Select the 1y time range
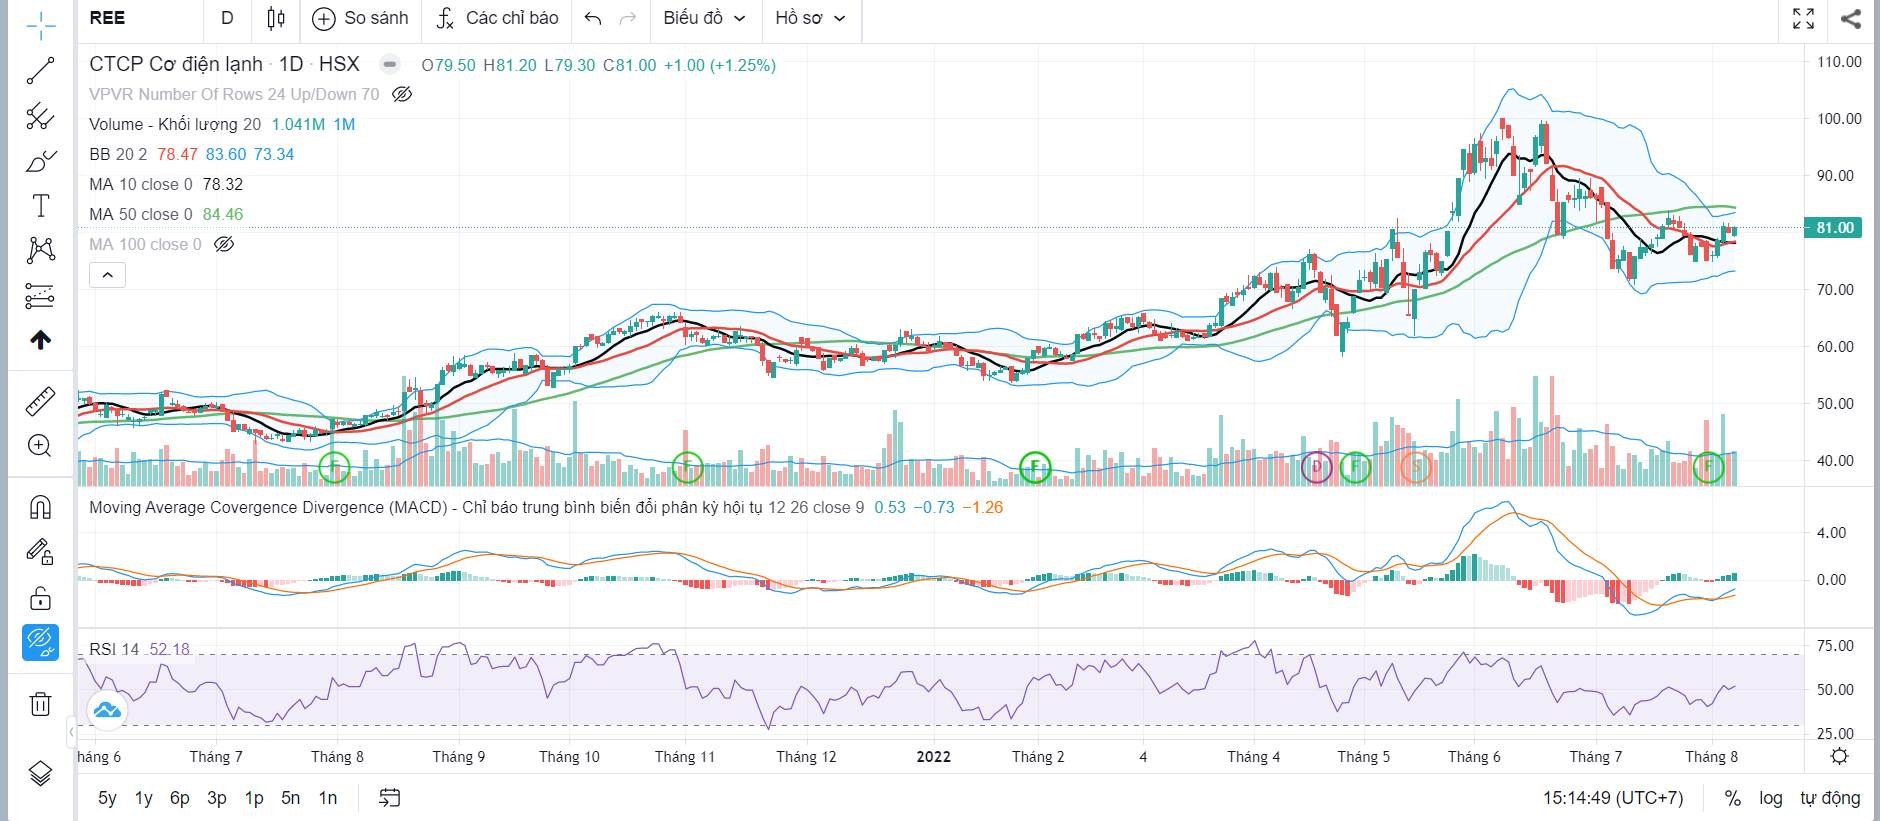 point(144,798)
